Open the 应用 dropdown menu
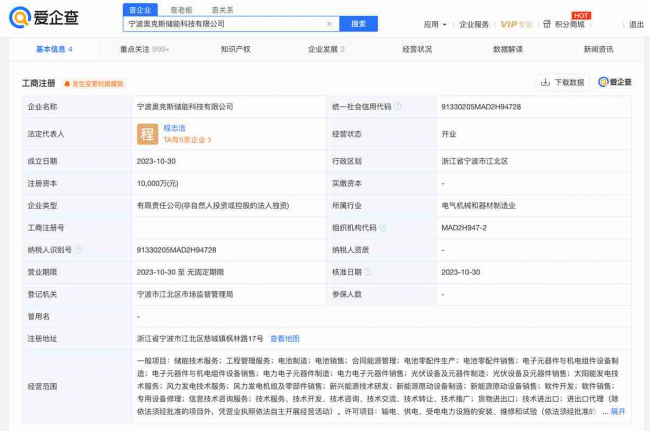Image resolution: width=650 pixels, height=431 pixels. pyautogui.click(x=435, y=24)
